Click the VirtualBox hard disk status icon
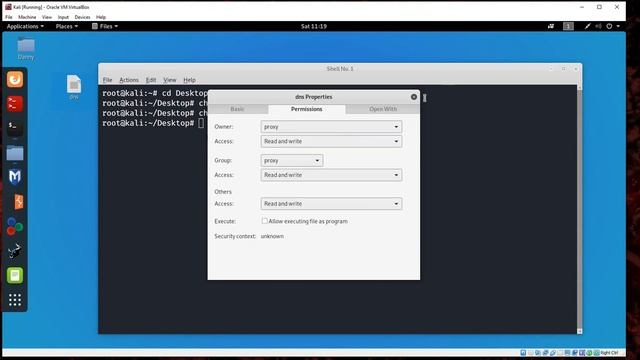The height and width of the screenshot is (360, 640). pyautogui.click(x=523, y=352)
